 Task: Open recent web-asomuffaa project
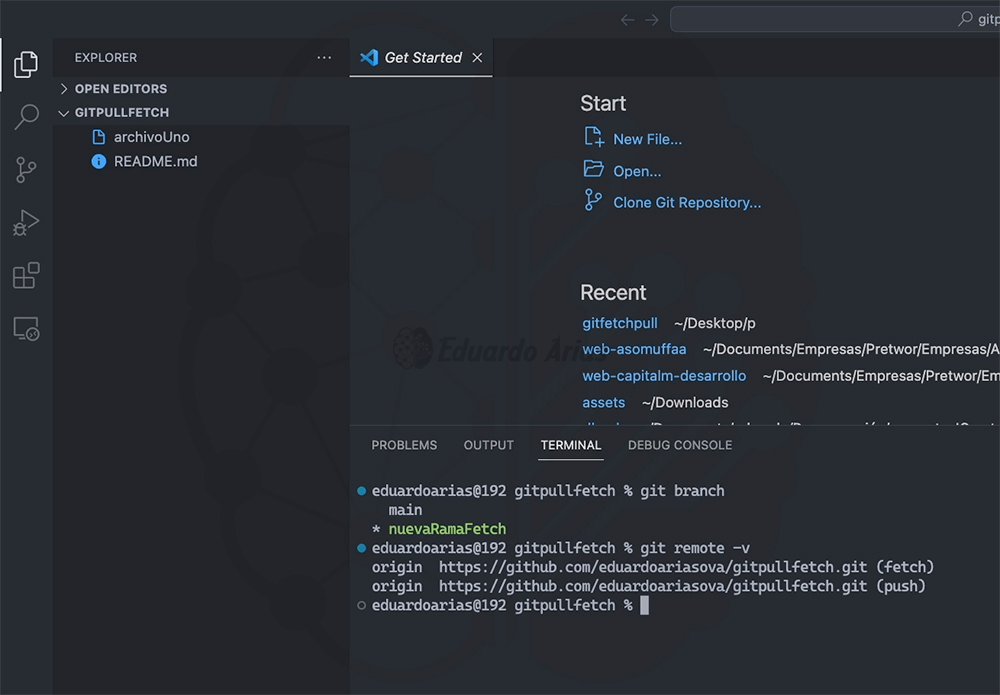coord(634,349)
